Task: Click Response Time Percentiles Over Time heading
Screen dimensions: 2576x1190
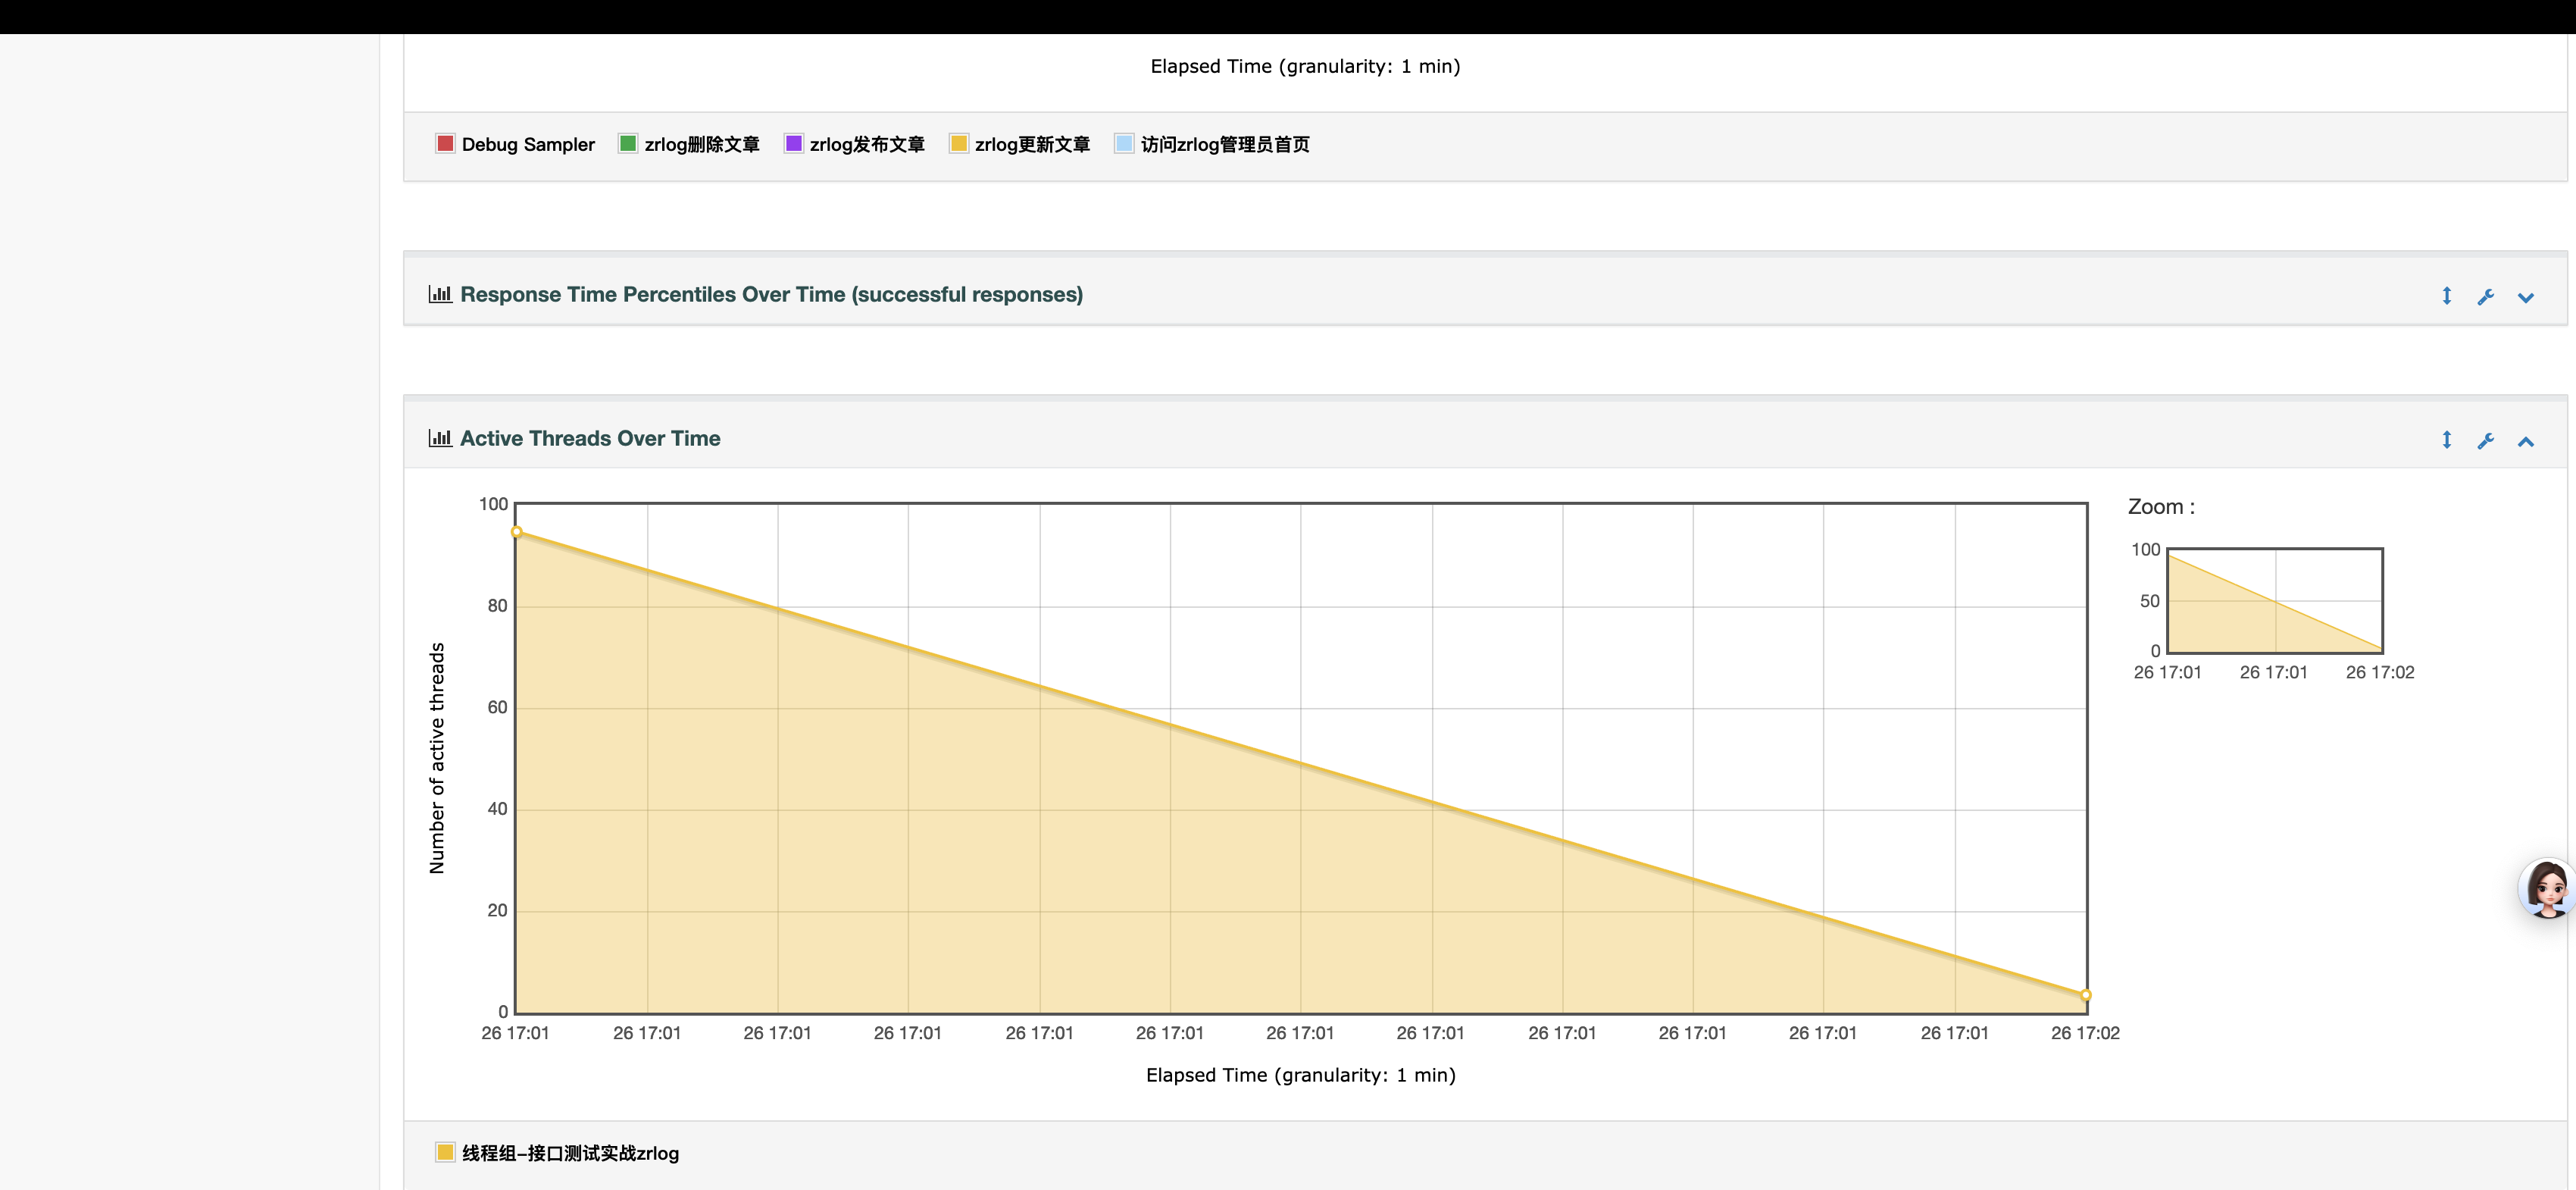Action: 770,294
